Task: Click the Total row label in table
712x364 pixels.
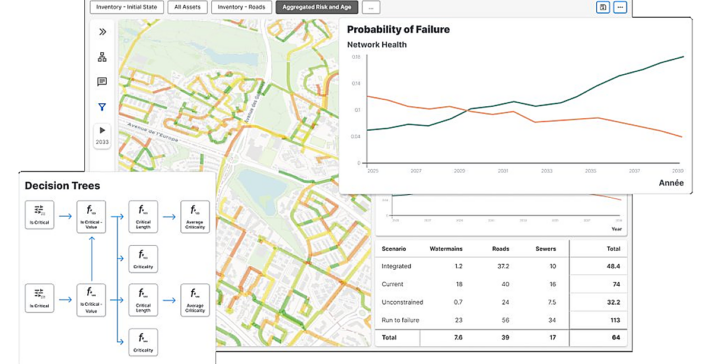Action: (x=389, y=338)
